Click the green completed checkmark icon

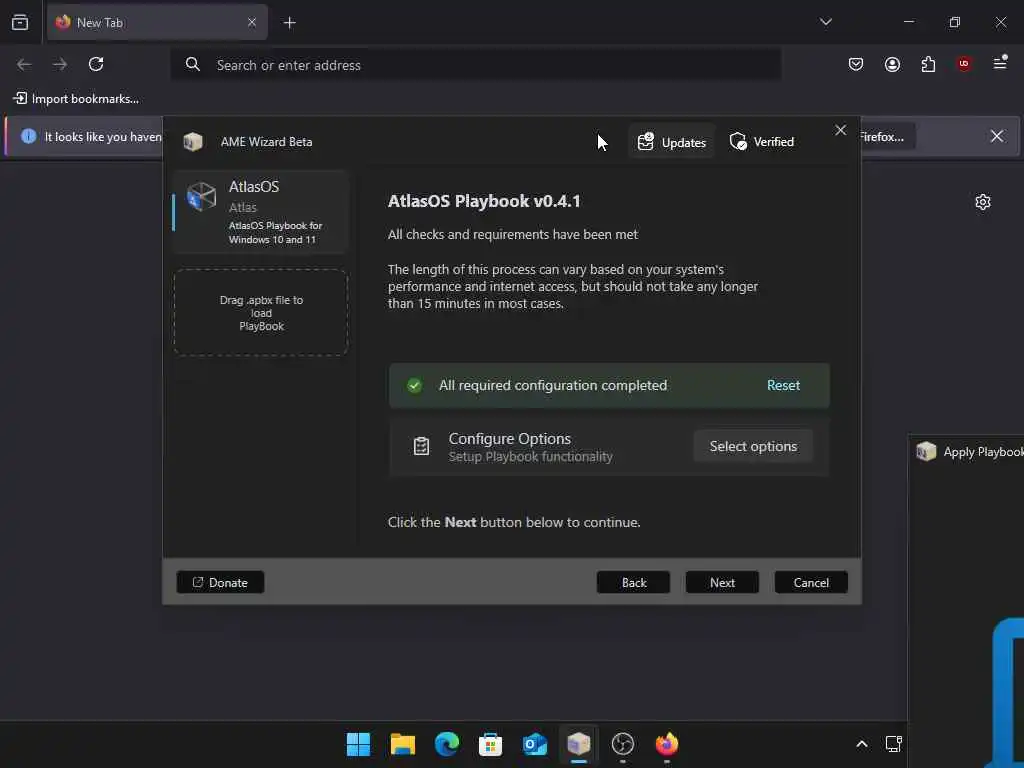pos(414,385)
